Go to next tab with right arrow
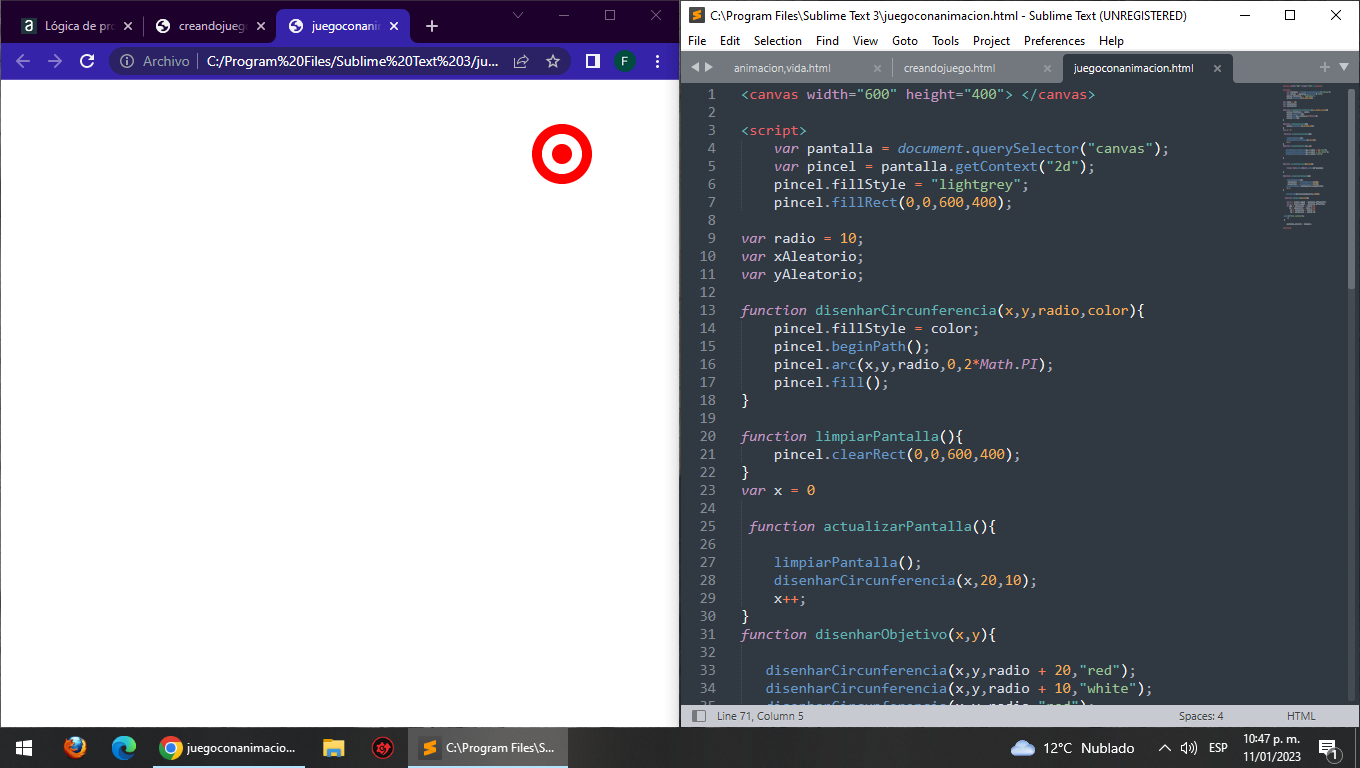 (710, 67)
